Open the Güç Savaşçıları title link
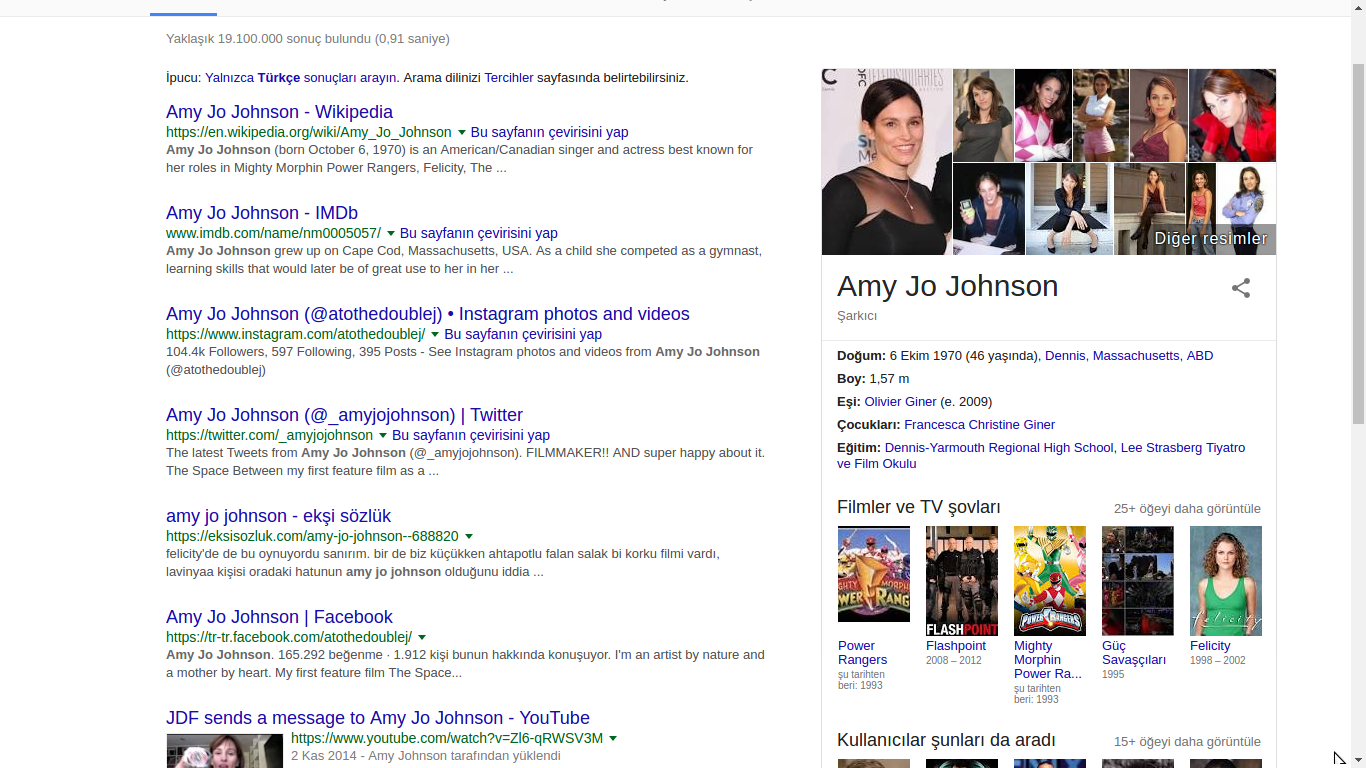 1134,653
